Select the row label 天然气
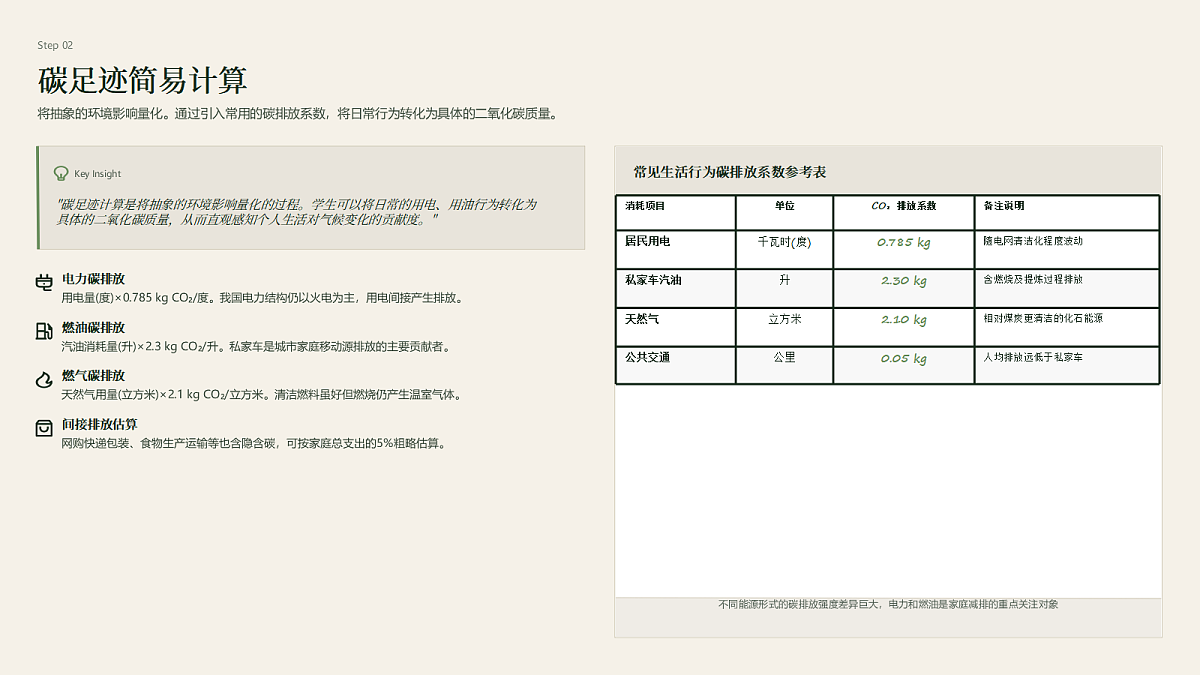 (642, 319)
